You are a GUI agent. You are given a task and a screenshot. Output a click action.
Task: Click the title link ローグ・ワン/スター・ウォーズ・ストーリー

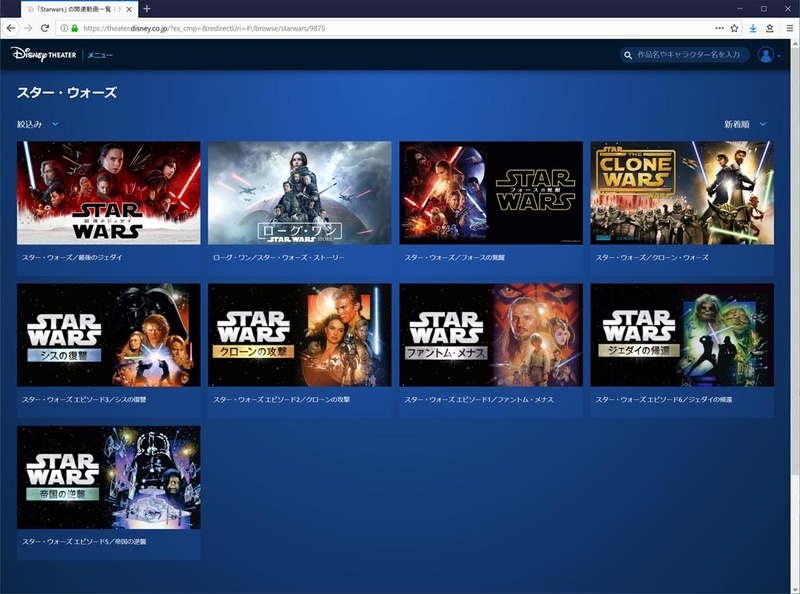pyautogui.click(x=279, y=257)
